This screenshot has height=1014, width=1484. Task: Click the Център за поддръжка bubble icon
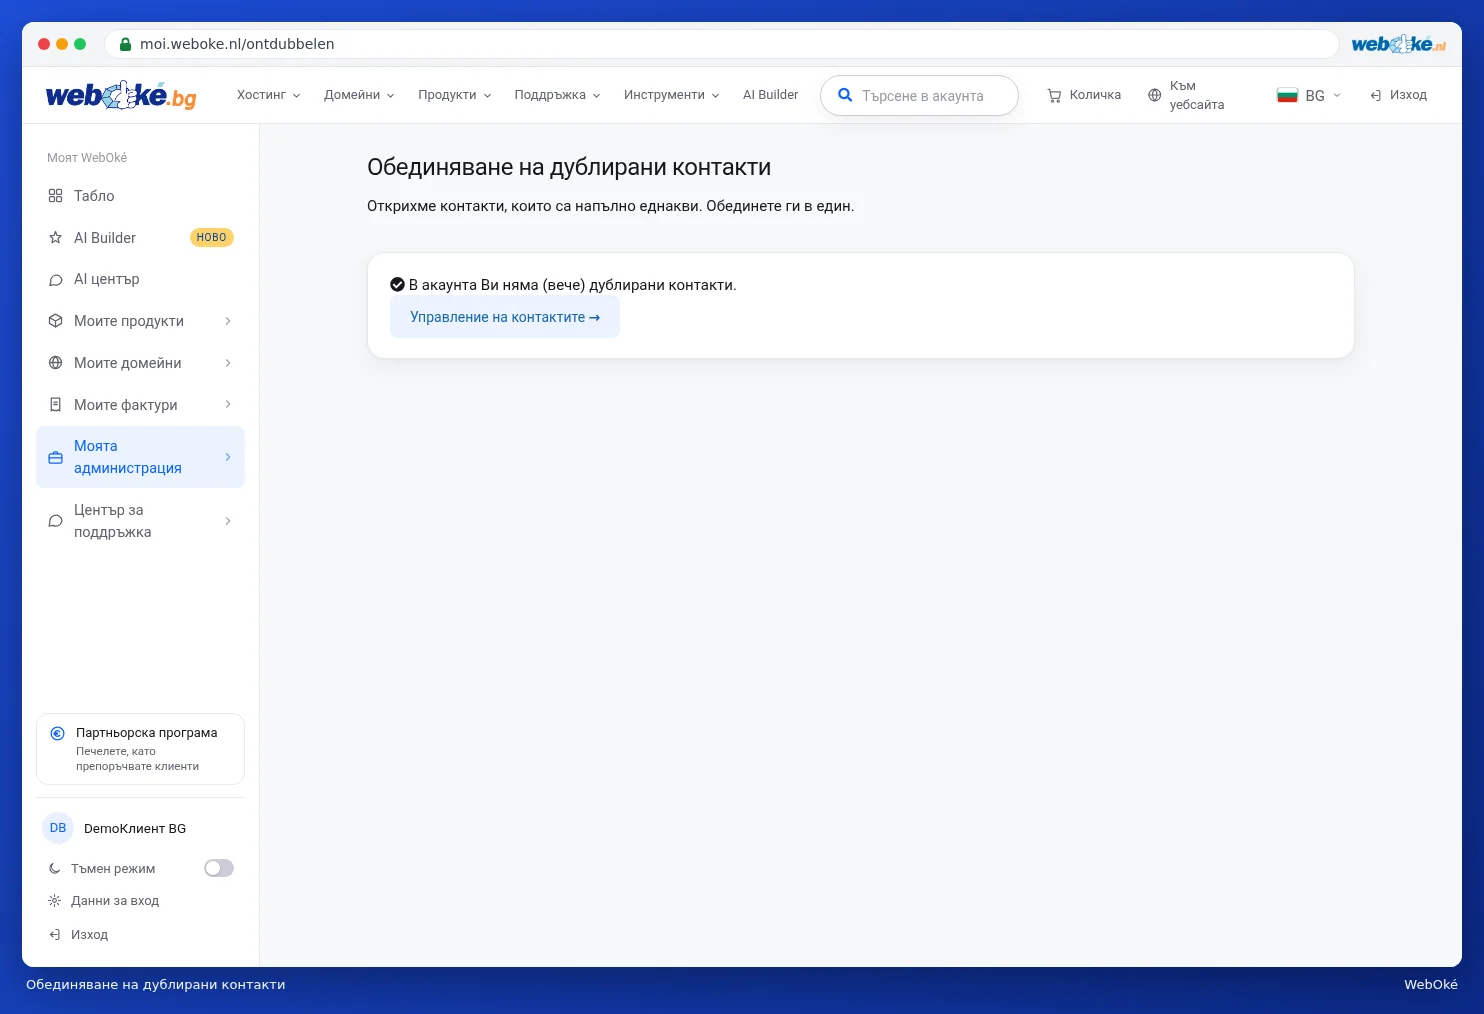[x=56, y=521]
